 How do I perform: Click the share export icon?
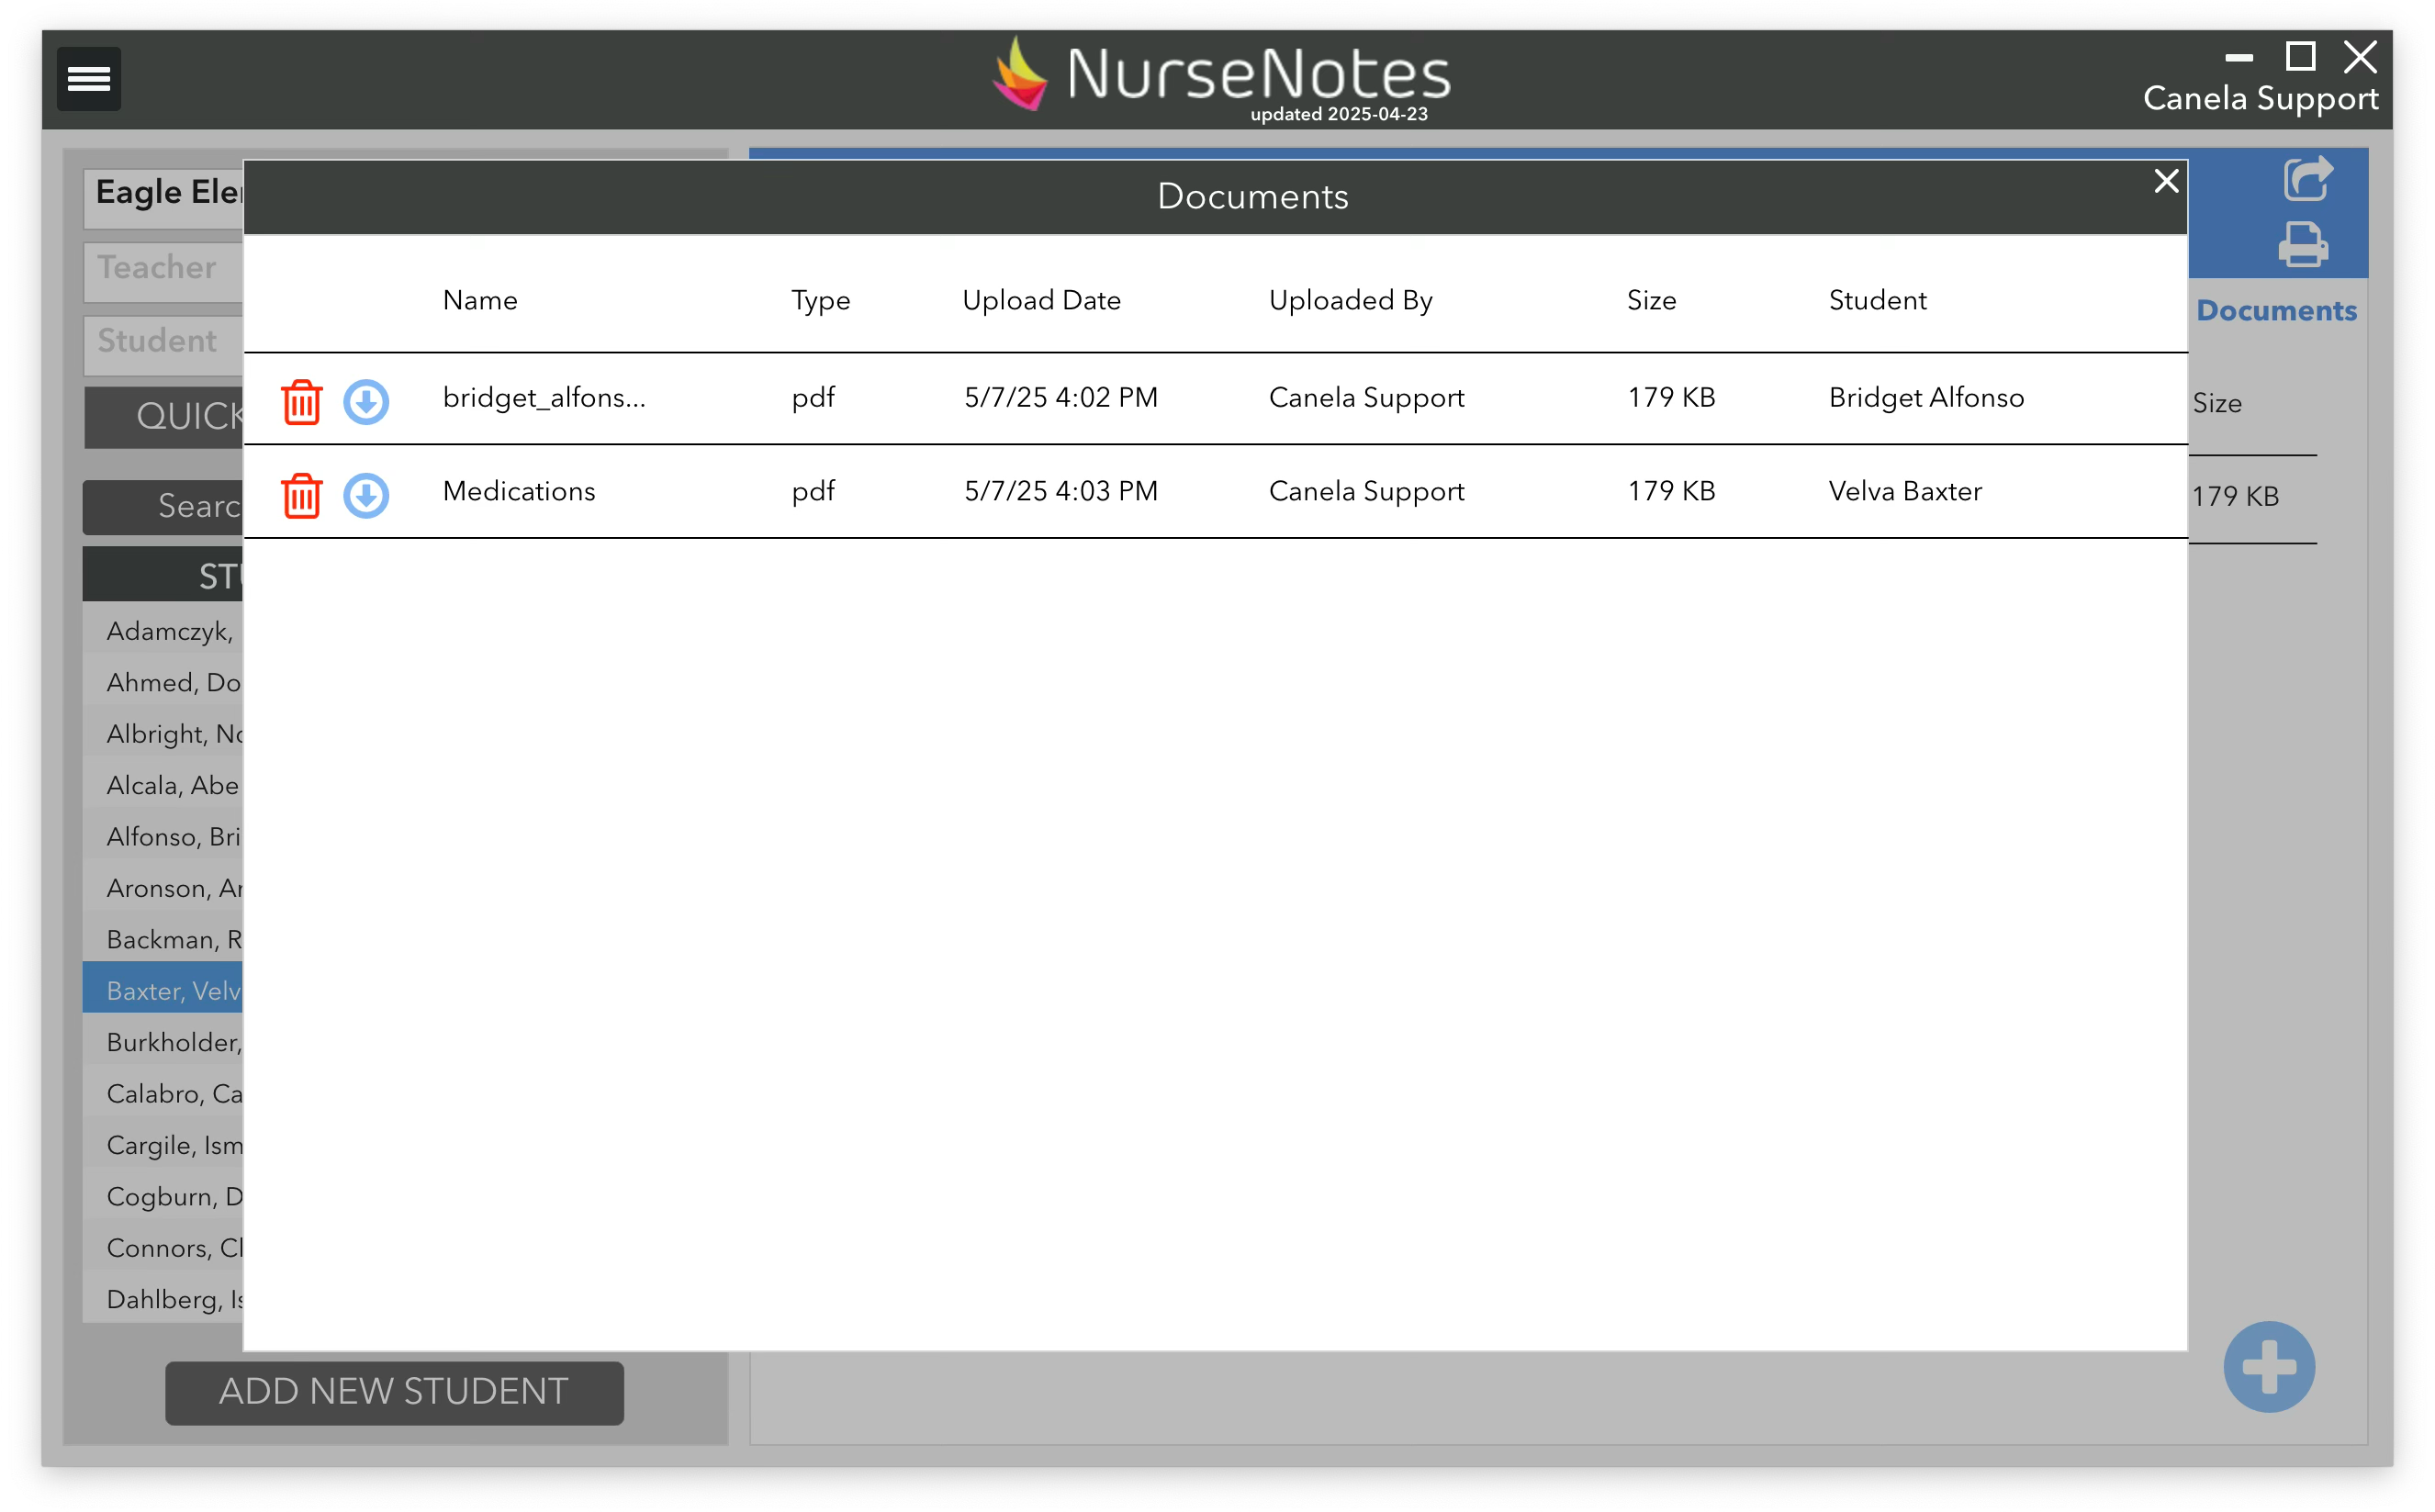pos(2307,180)
